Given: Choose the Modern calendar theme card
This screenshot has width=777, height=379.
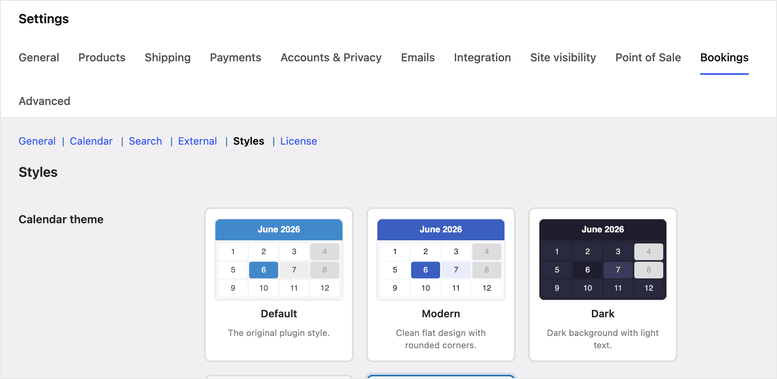Looking at the screenshot, I should (x=441, y=284).
